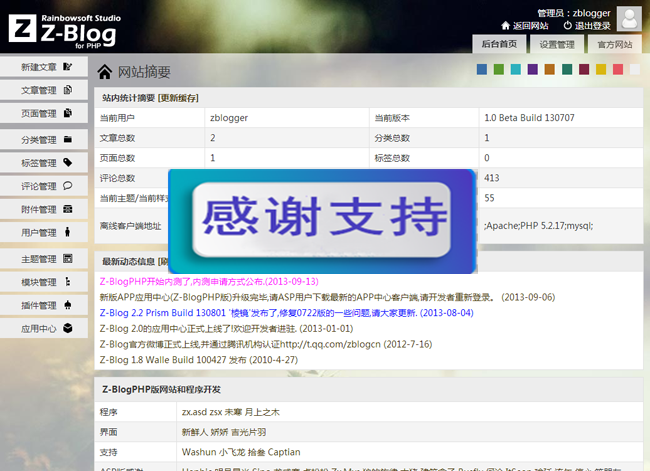Screen dimensions: 650x471
Task: Select the purple color theme swatch
Action: pos(533,69)
